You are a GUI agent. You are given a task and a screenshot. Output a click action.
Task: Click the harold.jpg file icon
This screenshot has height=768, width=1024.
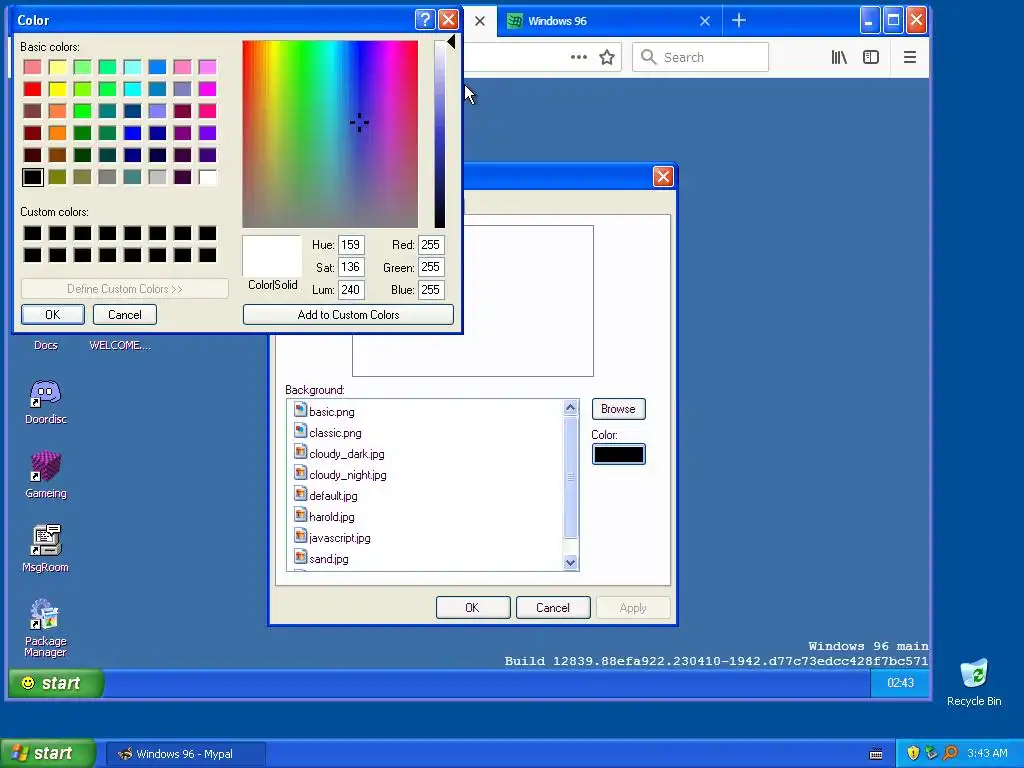point(300,515)
